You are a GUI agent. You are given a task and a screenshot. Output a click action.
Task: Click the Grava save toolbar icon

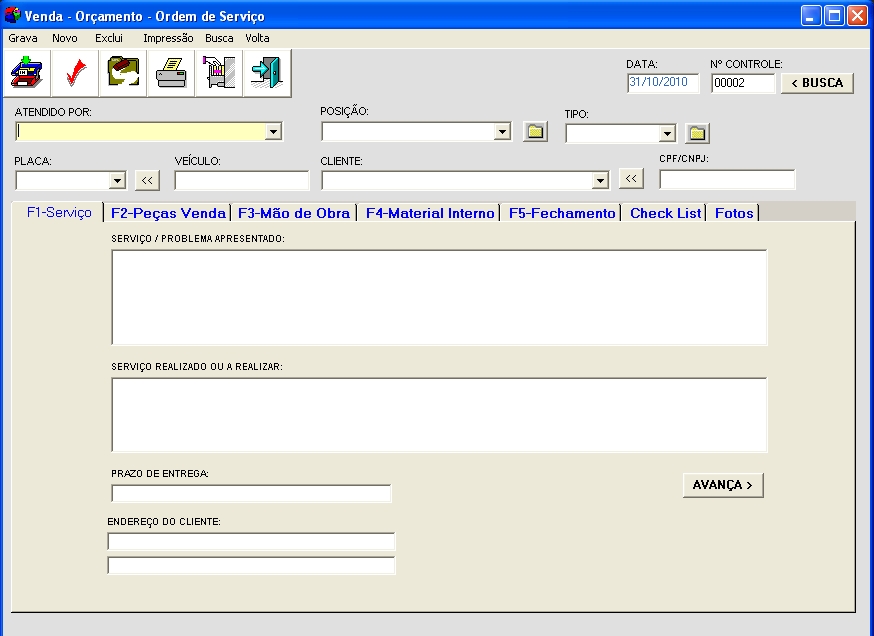click(27, 73)
